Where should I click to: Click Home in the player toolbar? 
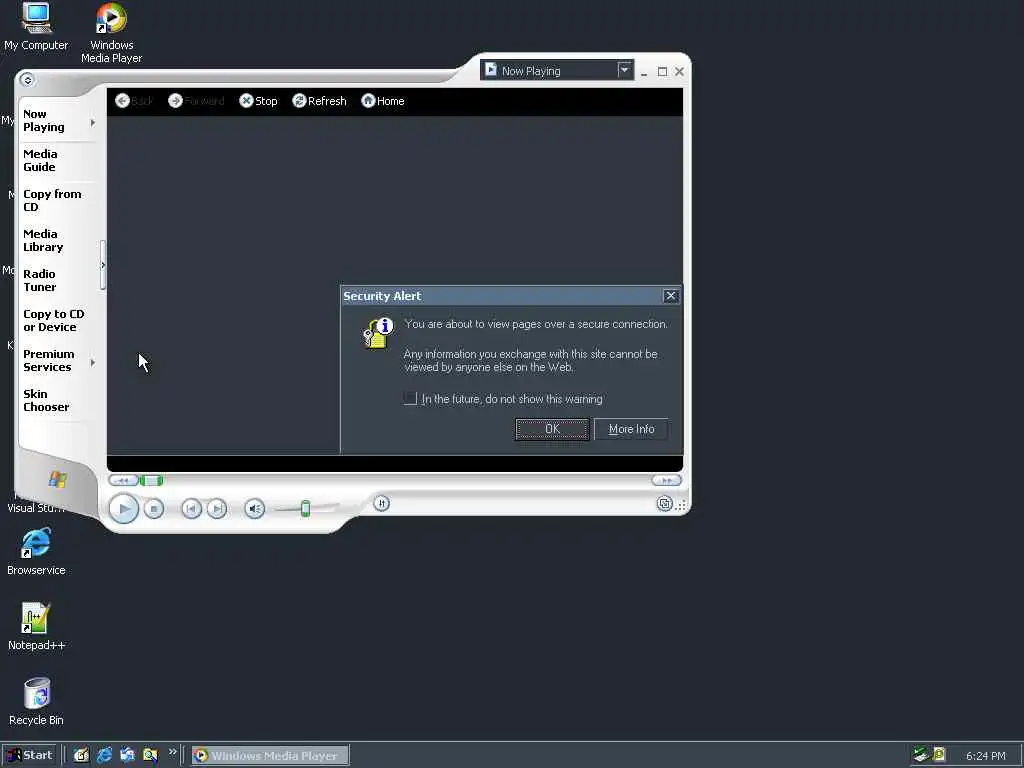tap(383, 101)
